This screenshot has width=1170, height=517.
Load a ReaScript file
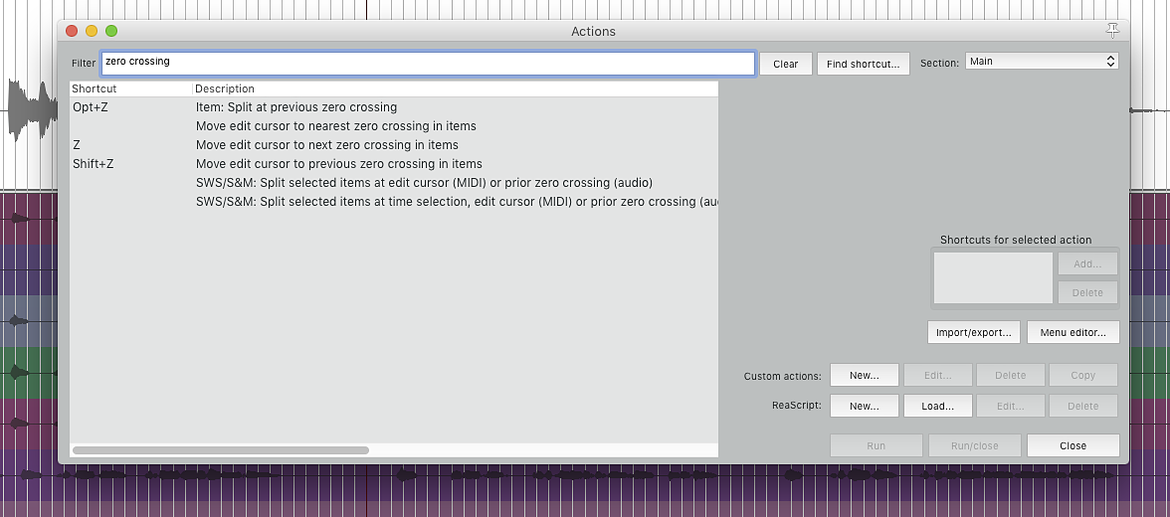938,406
